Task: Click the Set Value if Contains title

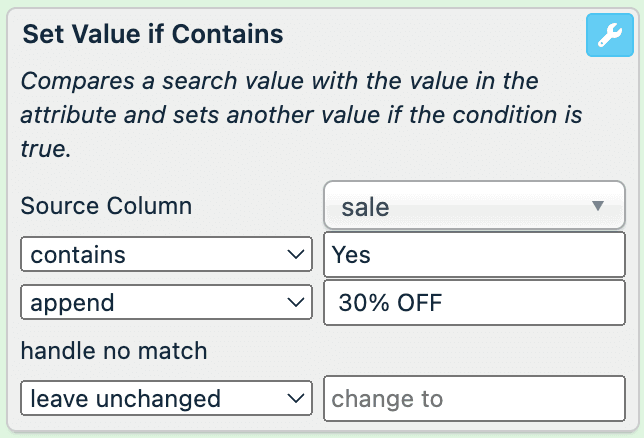Action: click(153, 34)
